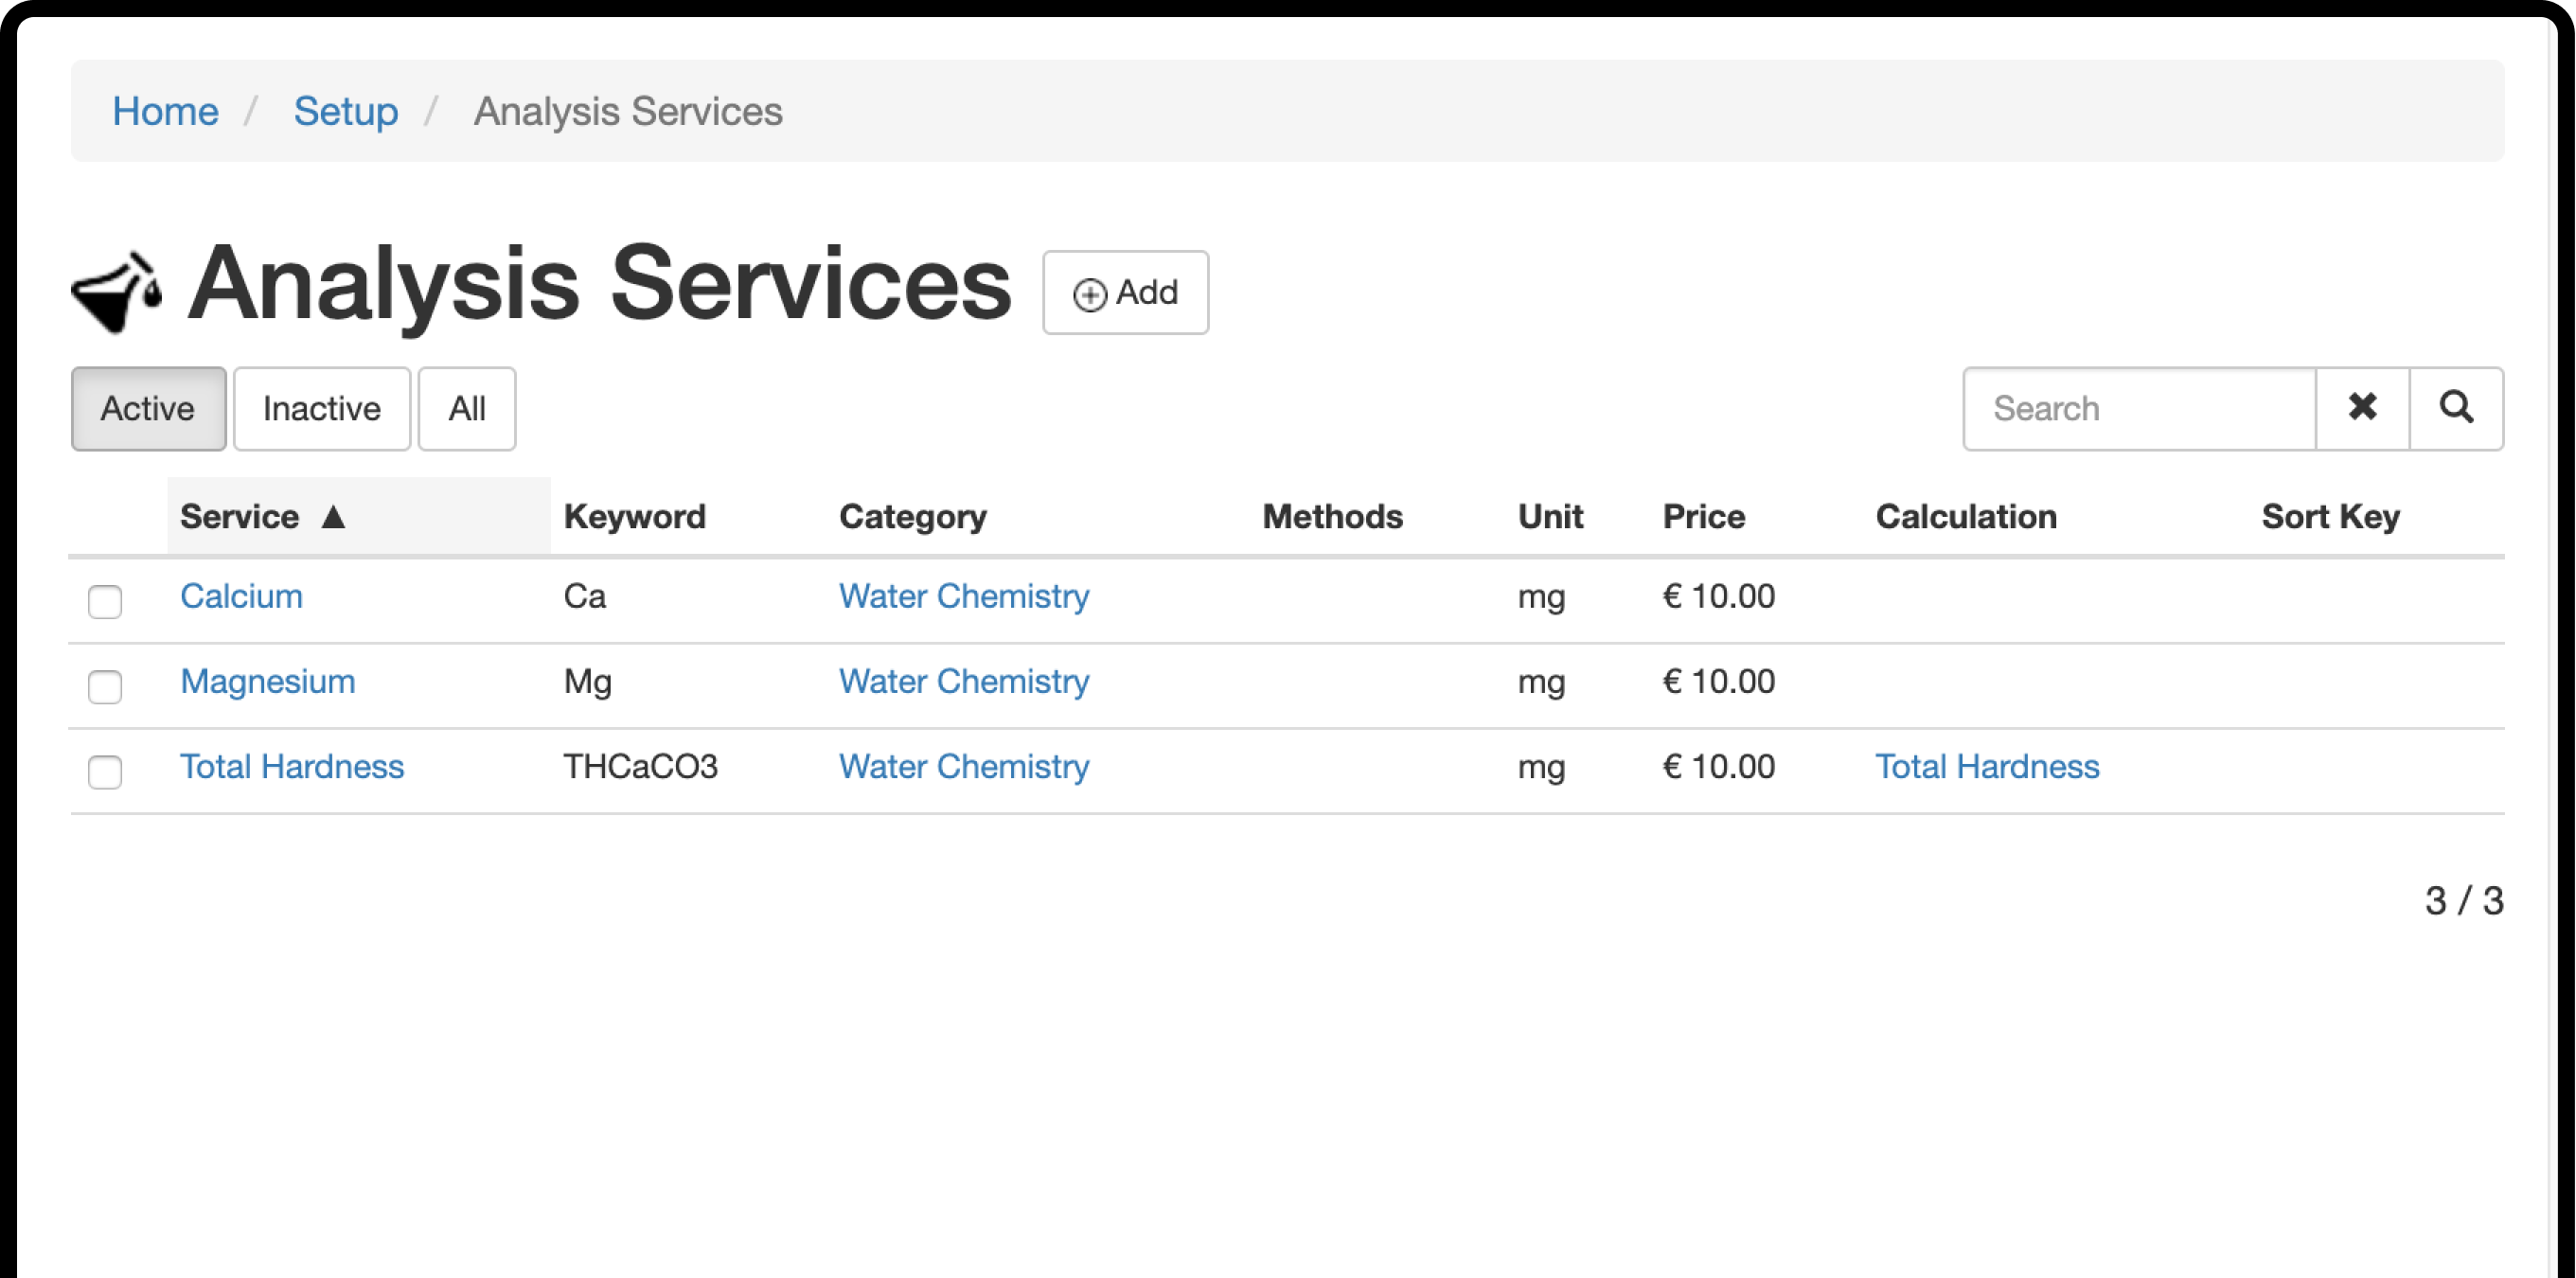The image size is (2576, 1278).
Task: Clear search with the X icon
Action: (2362, 408)
